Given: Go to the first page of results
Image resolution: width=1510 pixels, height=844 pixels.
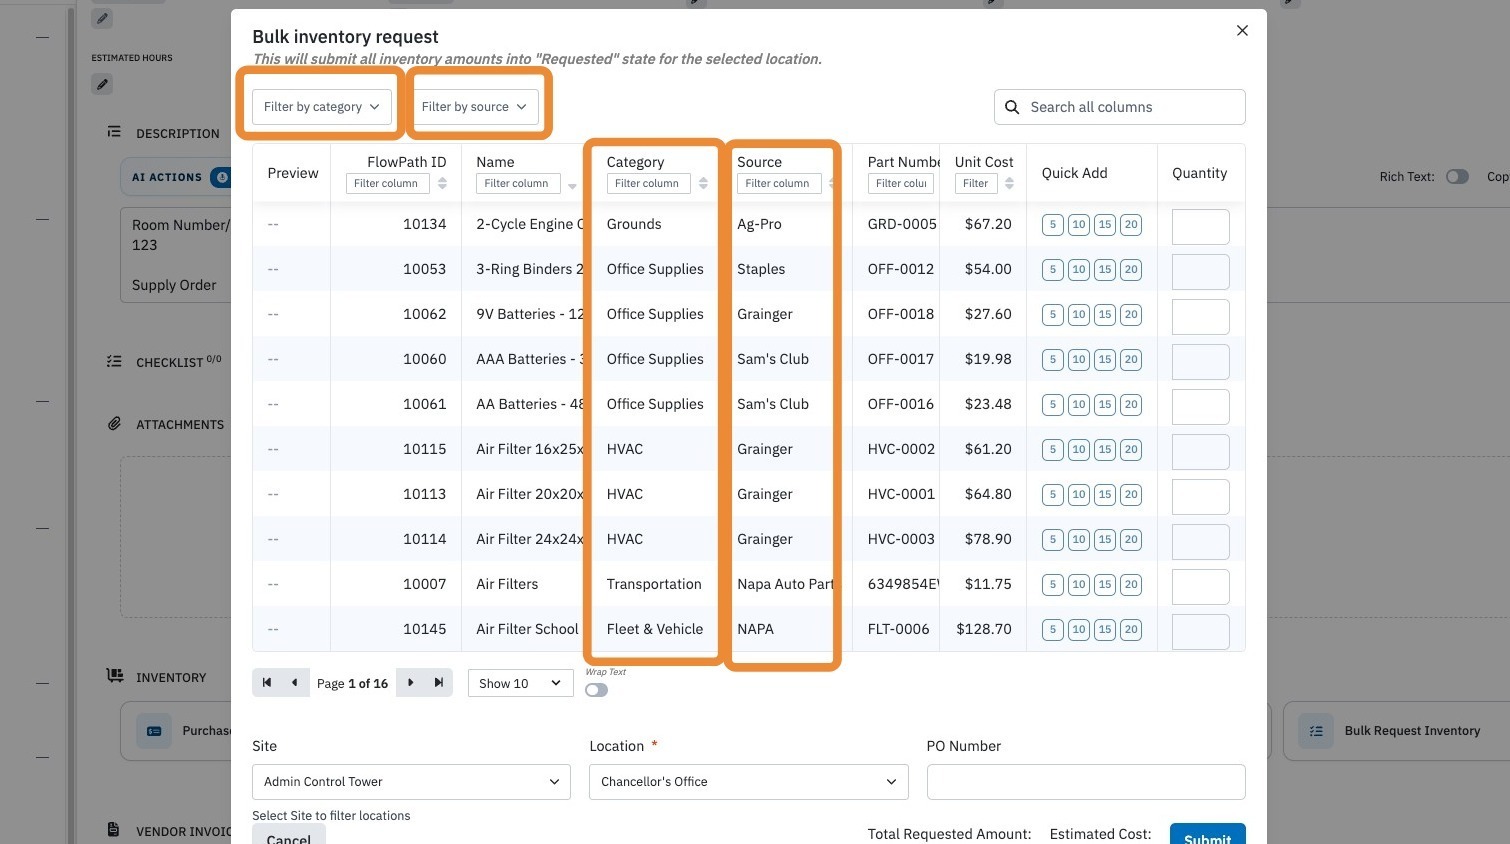Looking at the screenshot, I should [x=267, y=683].
